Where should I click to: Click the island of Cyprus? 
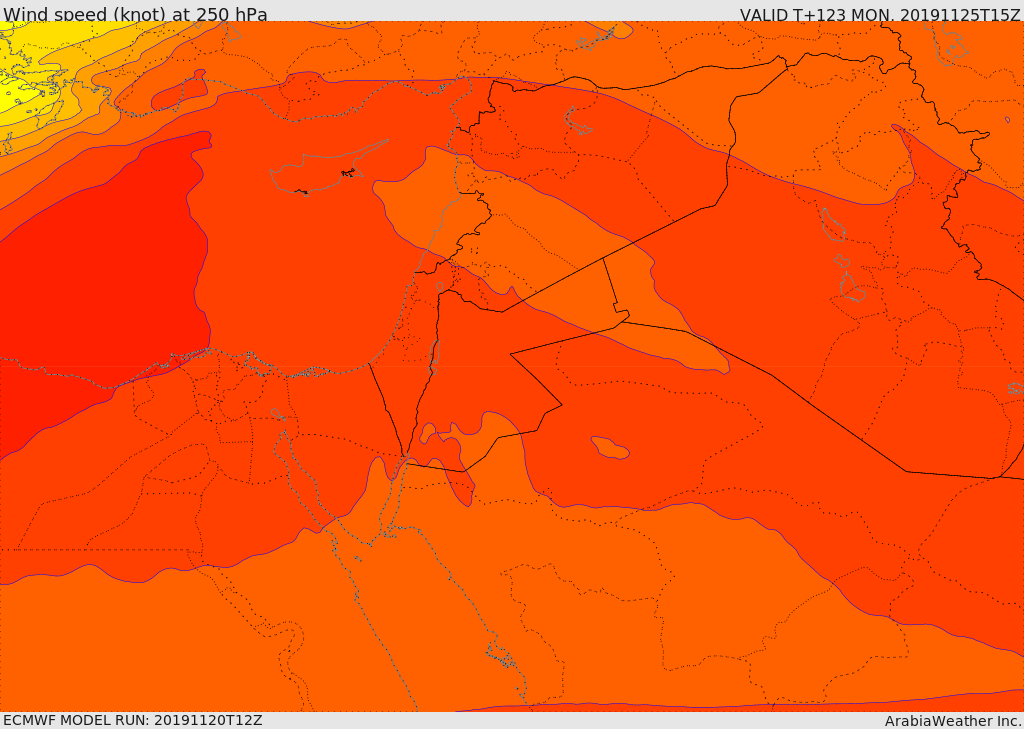pos(310,175)
